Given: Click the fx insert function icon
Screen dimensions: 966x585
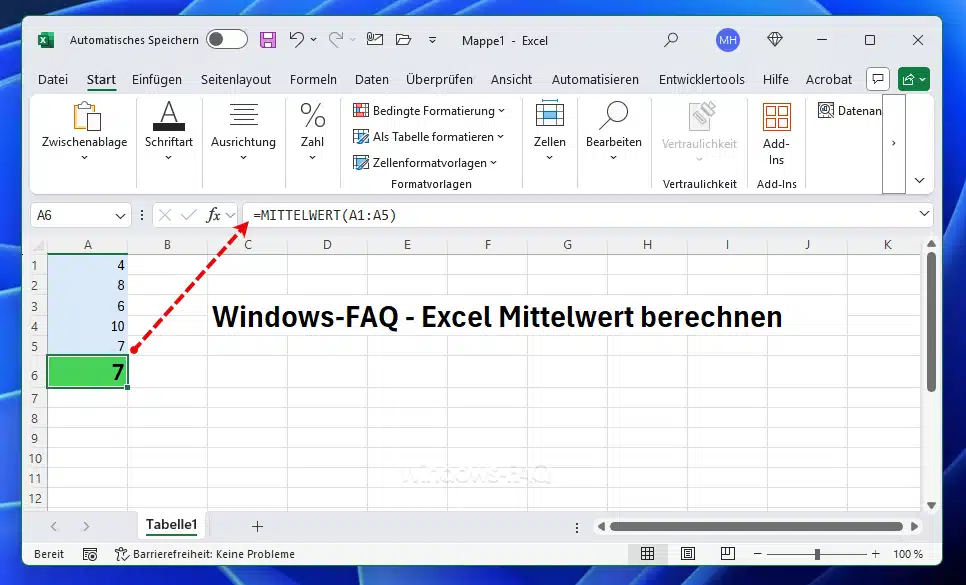Looking at the screenshot, I should tap(214, 215).
